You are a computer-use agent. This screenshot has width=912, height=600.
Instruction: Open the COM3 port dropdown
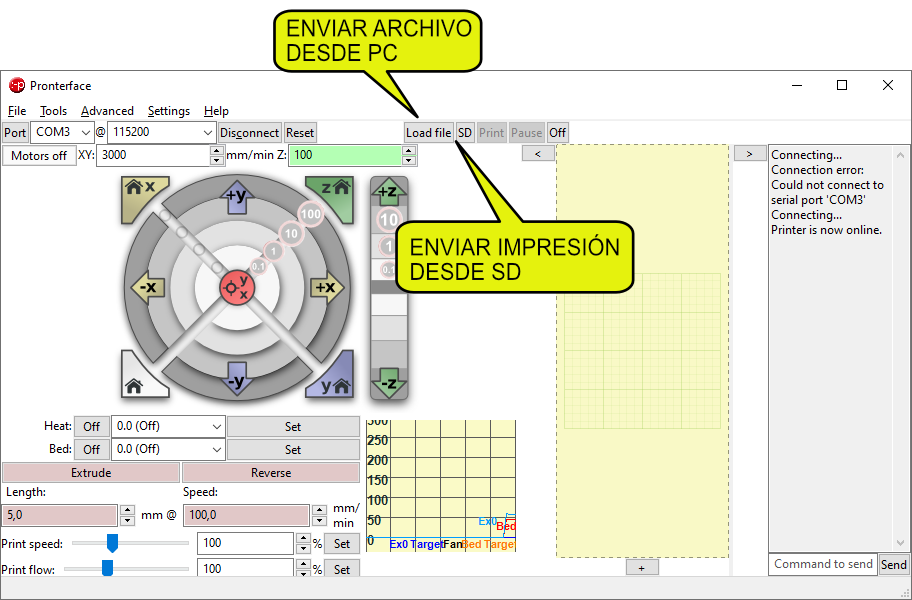[62, 133]
